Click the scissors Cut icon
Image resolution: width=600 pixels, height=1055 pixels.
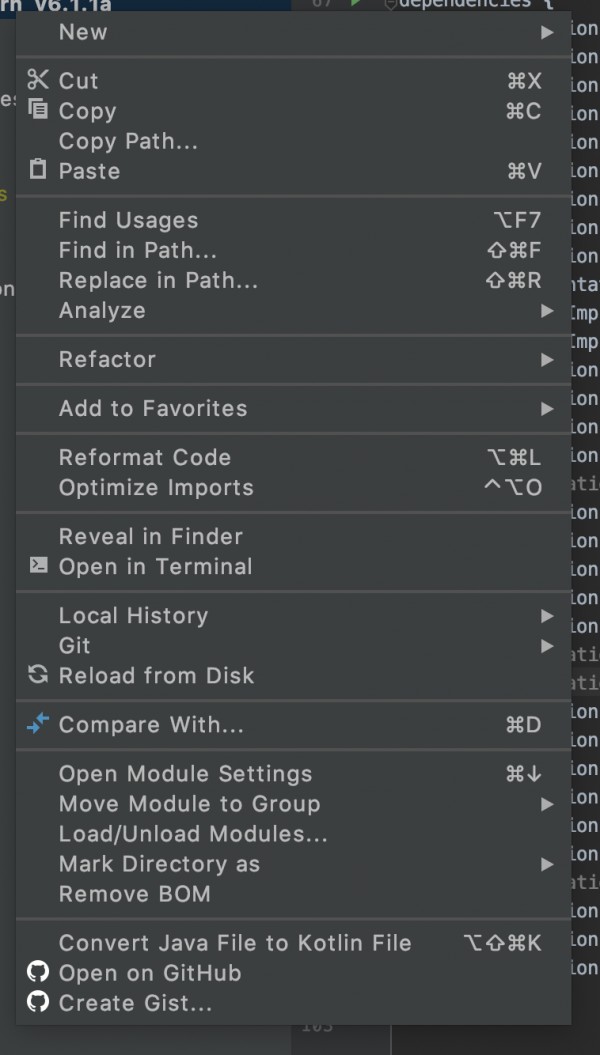point(38,80)
